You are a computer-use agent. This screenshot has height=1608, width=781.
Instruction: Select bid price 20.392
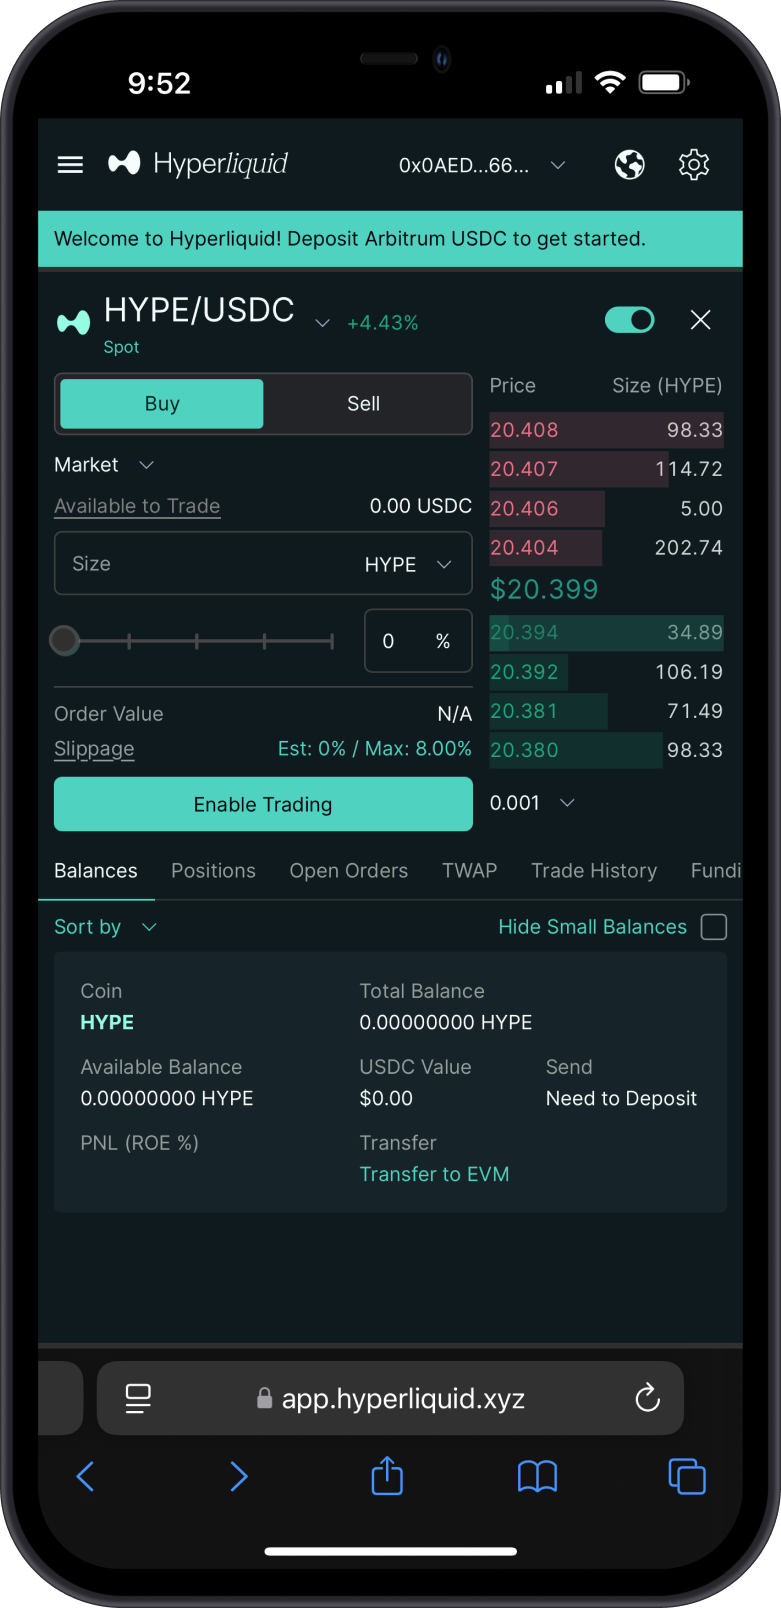point(524,672)
